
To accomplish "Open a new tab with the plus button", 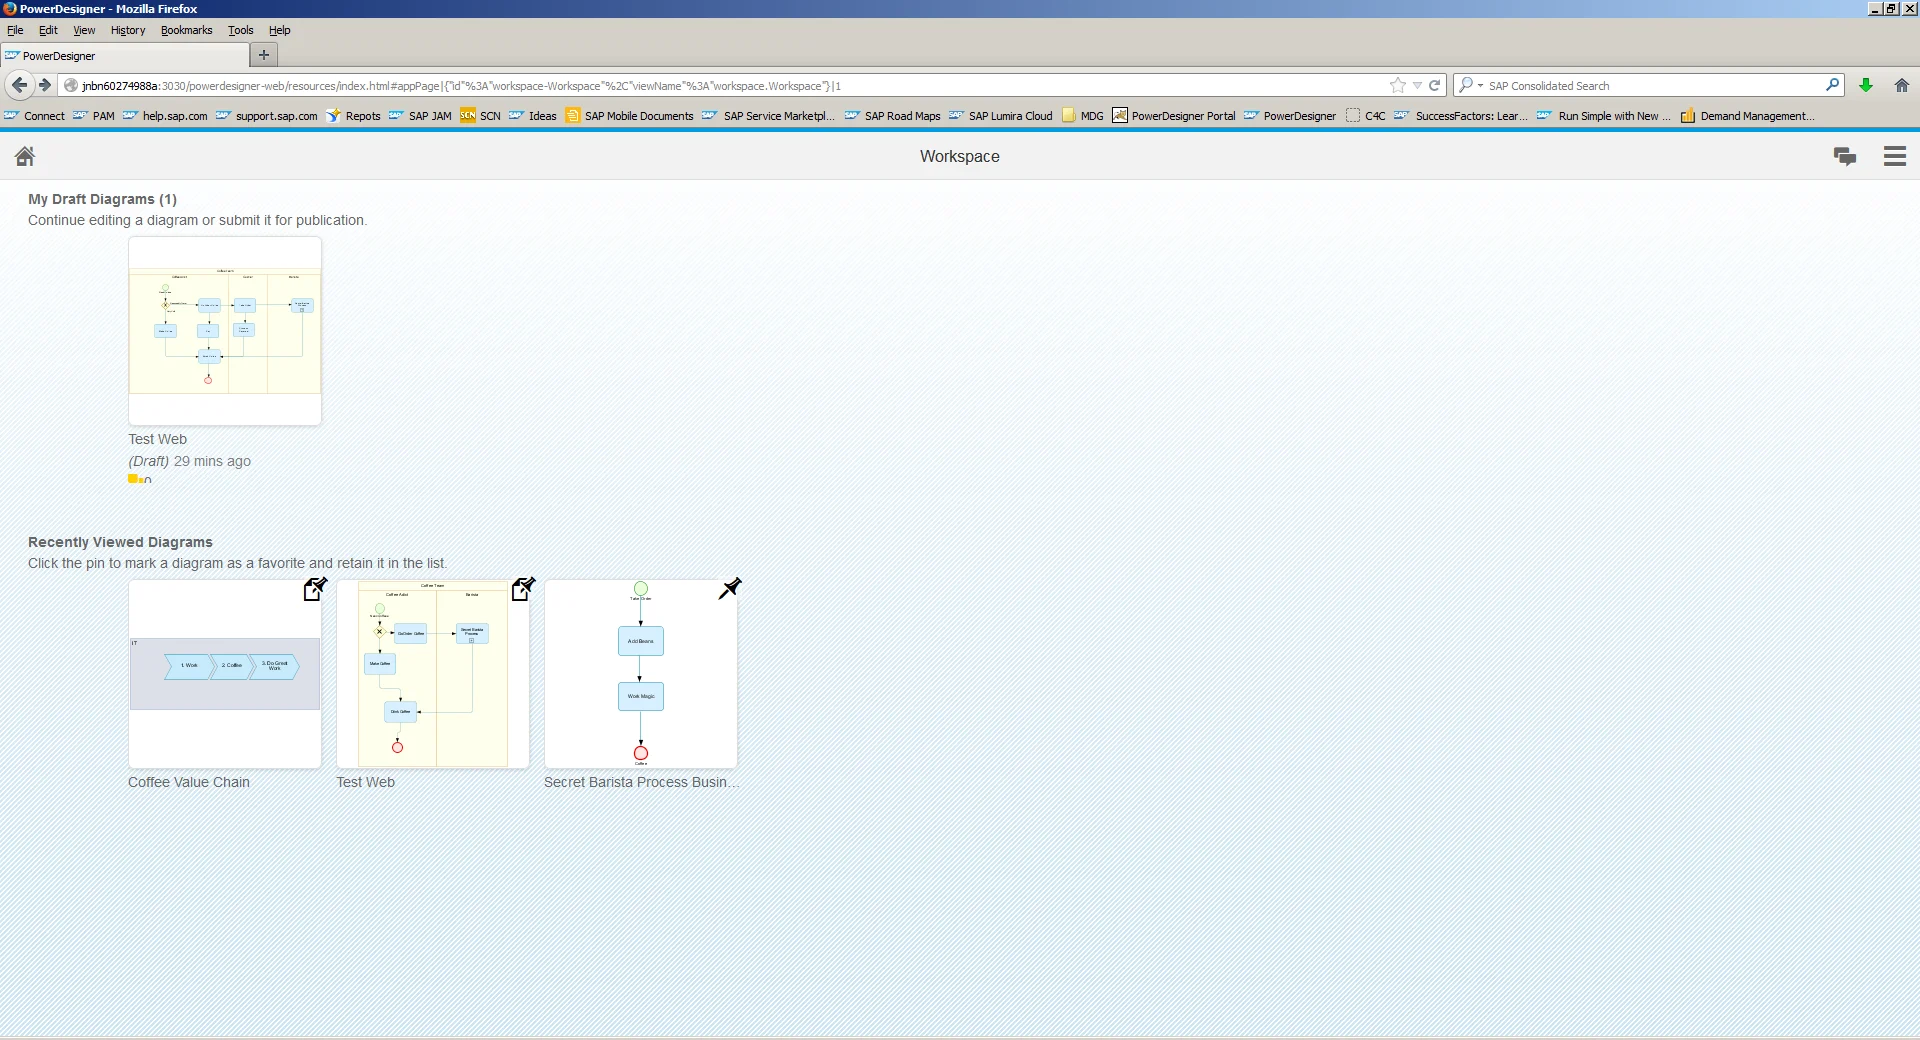I will click(262, 55).
